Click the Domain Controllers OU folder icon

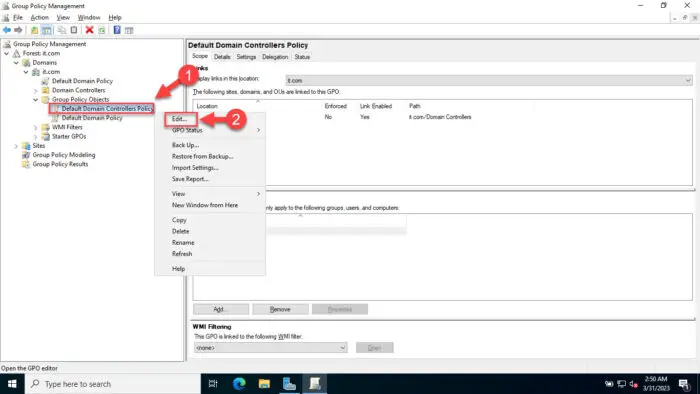point(46,90)
